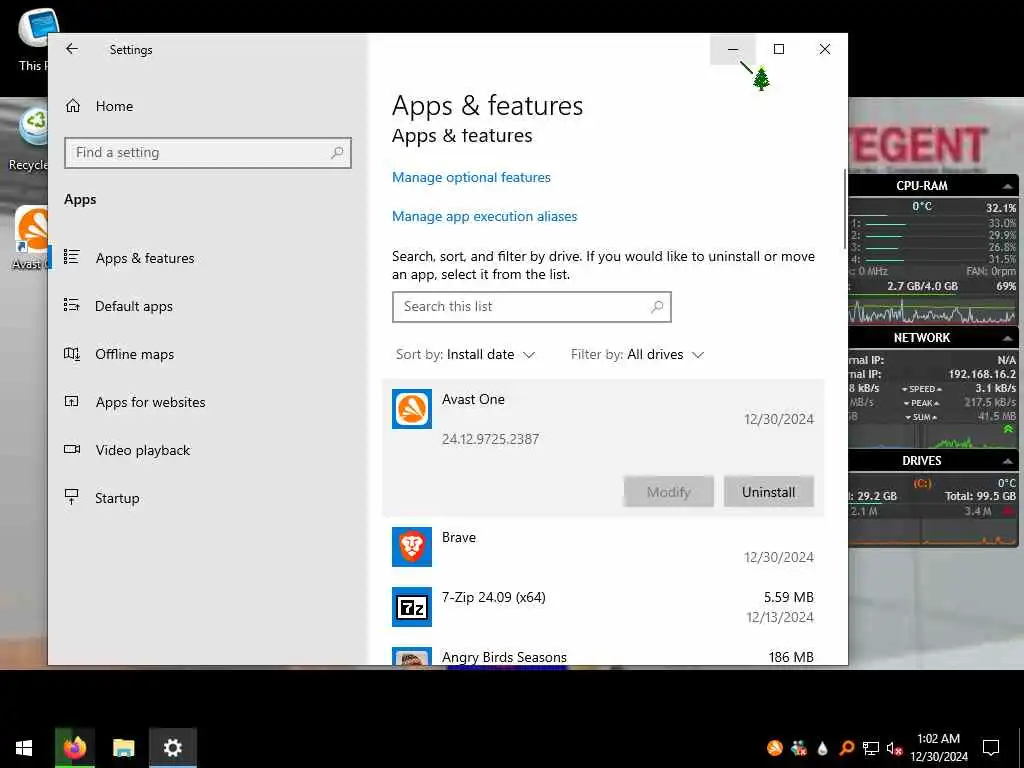Open File Explorer from the taskbar
The height and width of the screenshot is (768, 1024).
click(x=123, y=748)
